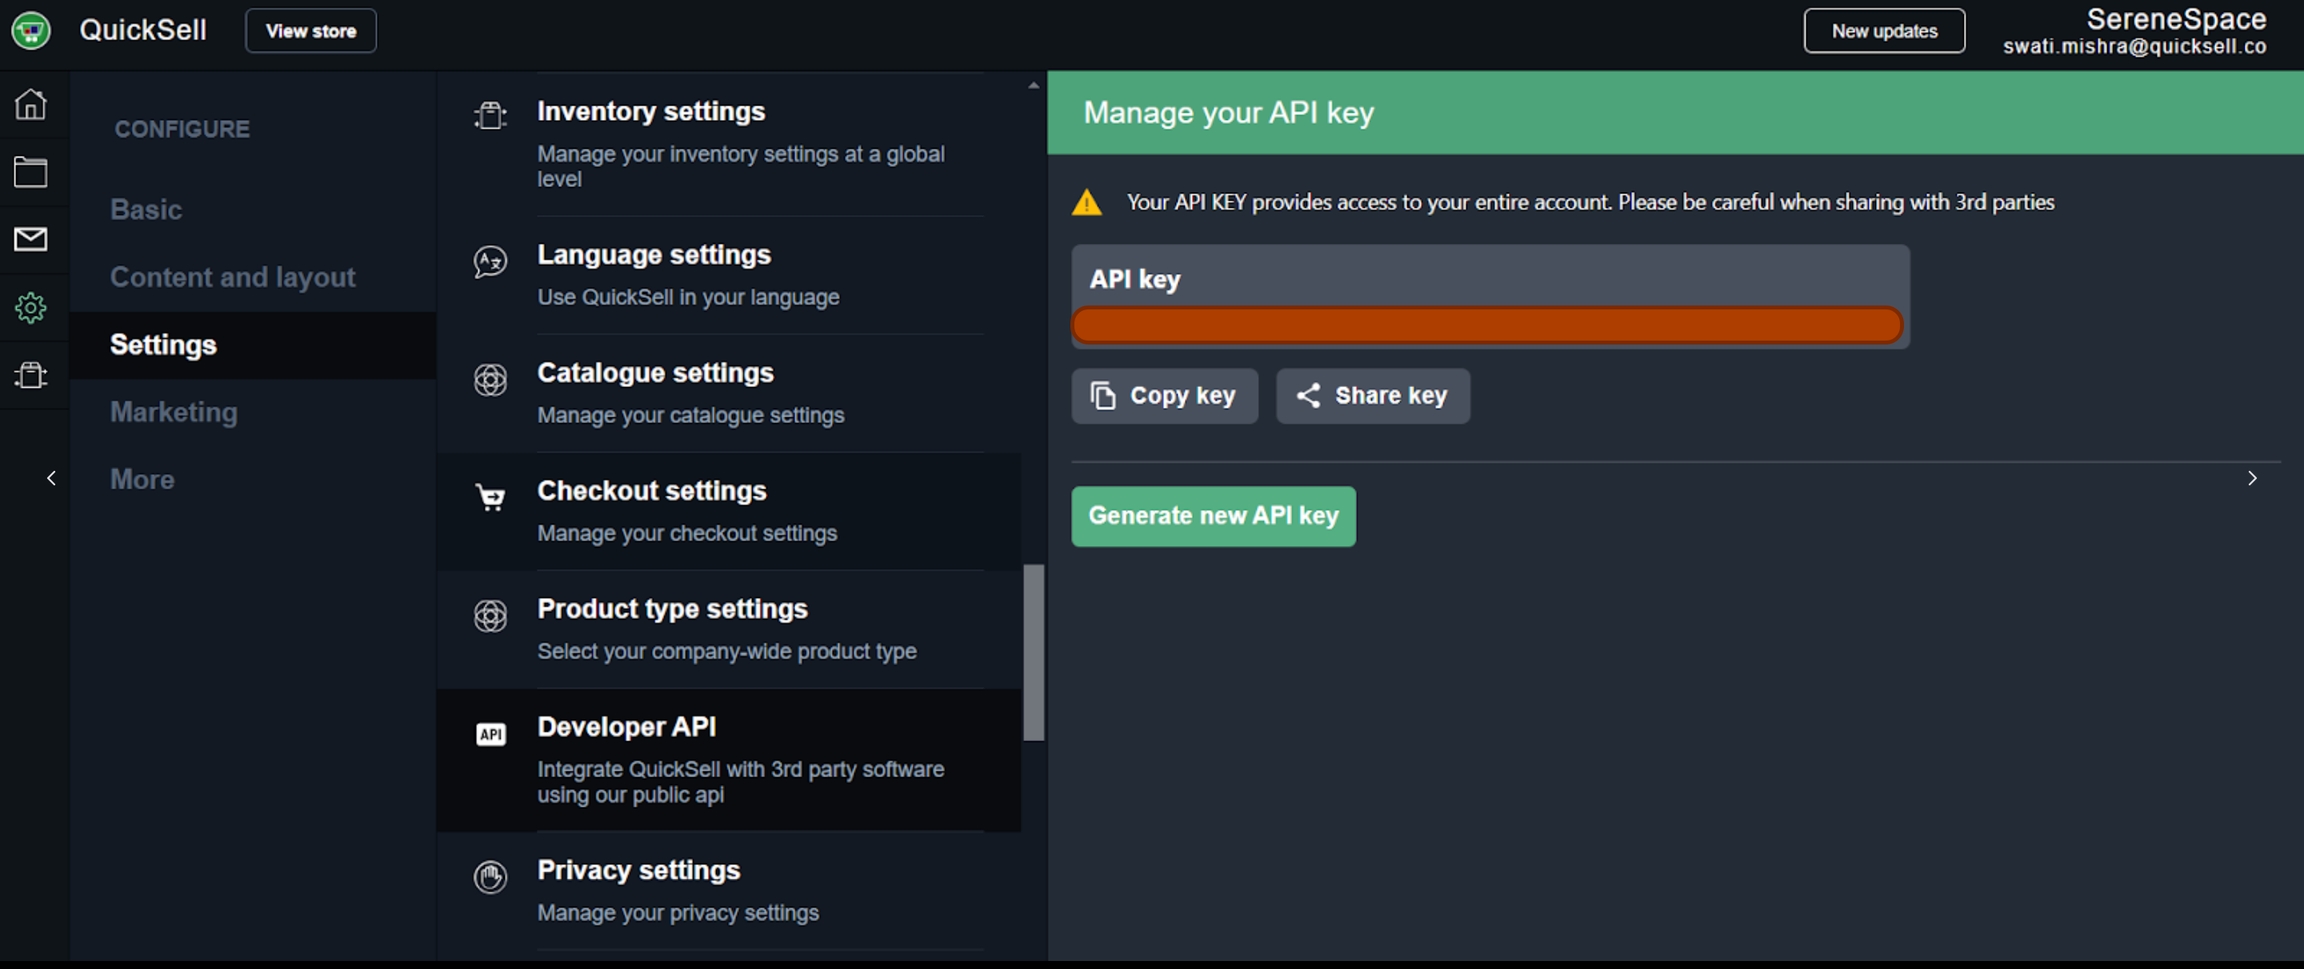Generate new API key
The height and width of the screenshot is (969, 2304).
click(x=1213, y=516)
